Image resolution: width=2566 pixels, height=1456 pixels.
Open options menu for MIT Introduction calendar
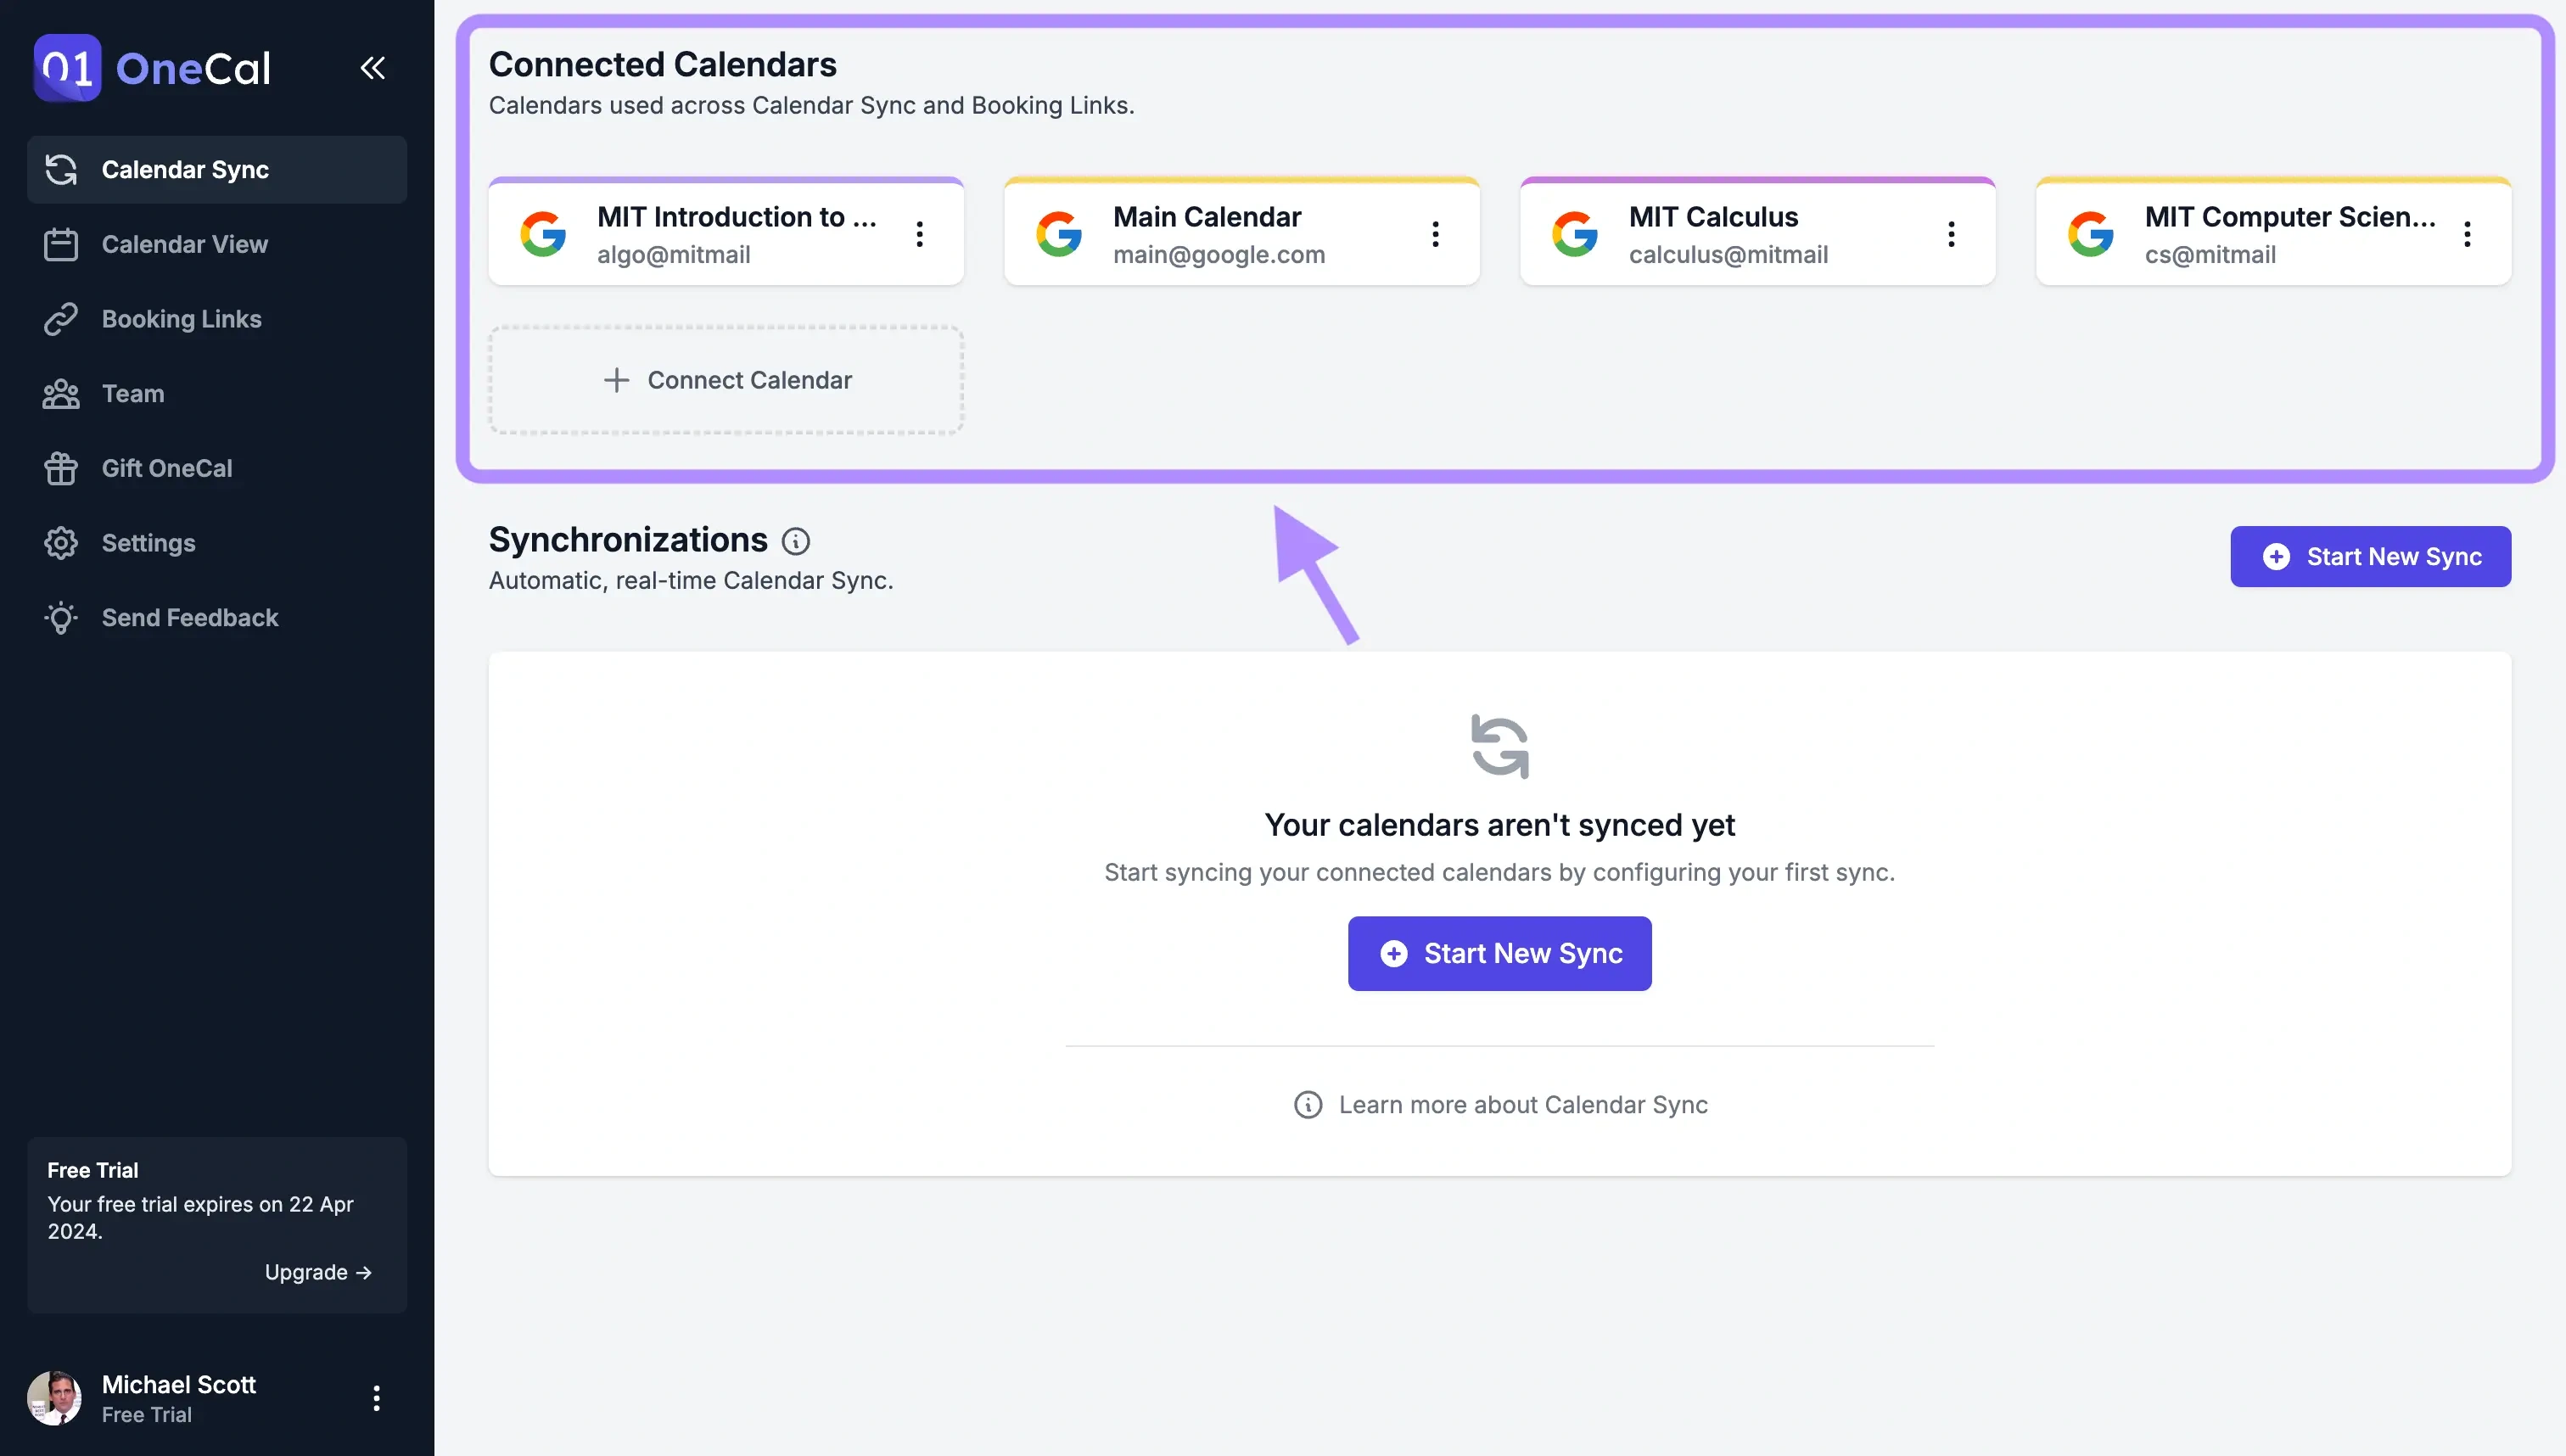pyautogui.click(x=920, y=234)
